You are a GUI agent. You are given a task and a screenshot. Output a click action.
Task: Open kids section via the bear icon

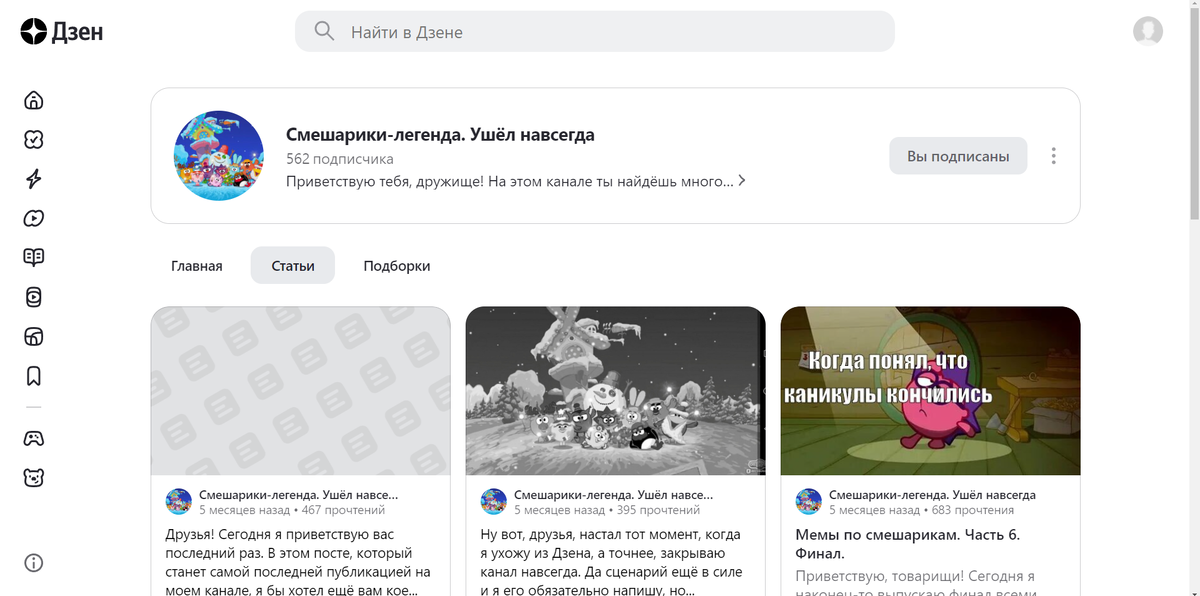tap(33, 478)
